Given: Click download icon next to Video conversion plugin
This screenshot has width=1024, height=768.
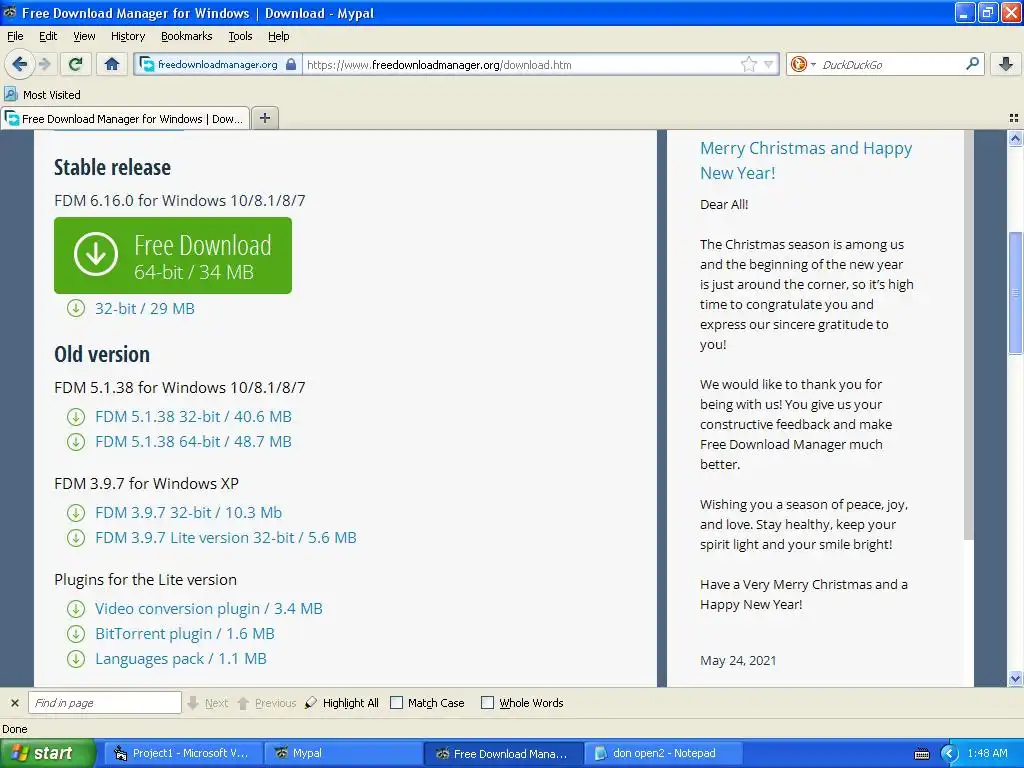Looking at the screenshot, I should 76,609.
